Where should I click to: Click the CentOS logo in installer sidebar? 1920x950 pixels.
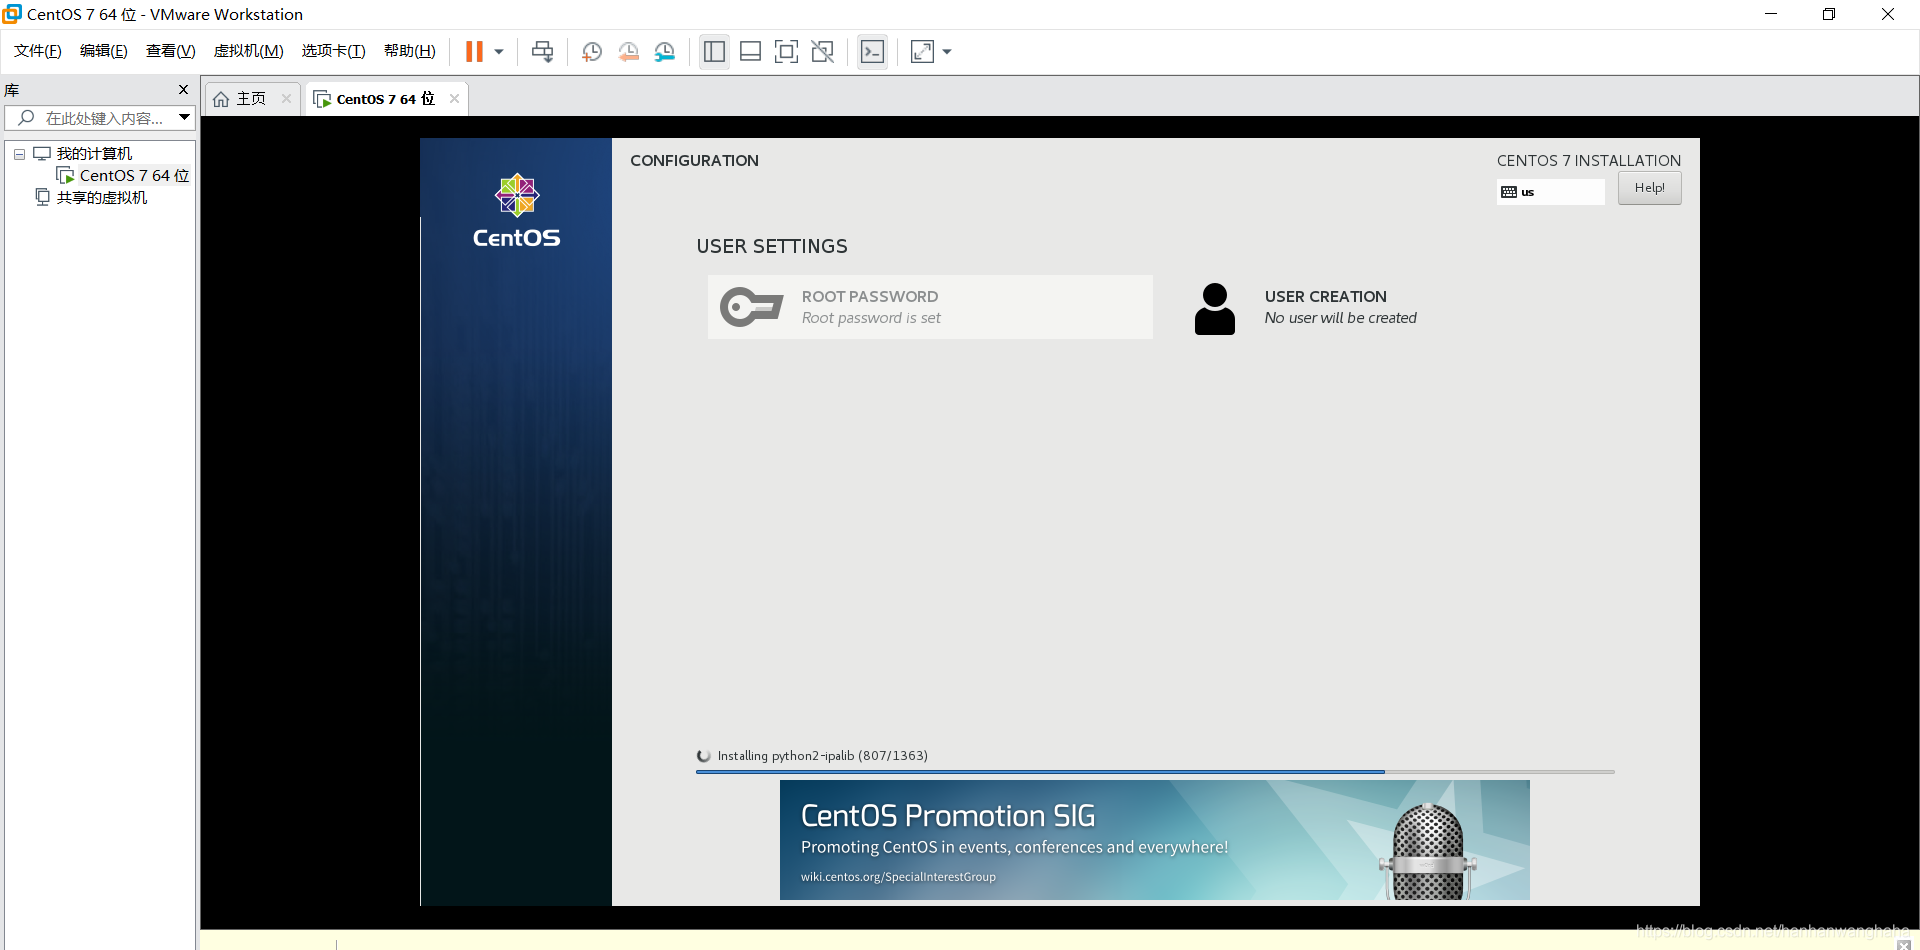[517, 211]
